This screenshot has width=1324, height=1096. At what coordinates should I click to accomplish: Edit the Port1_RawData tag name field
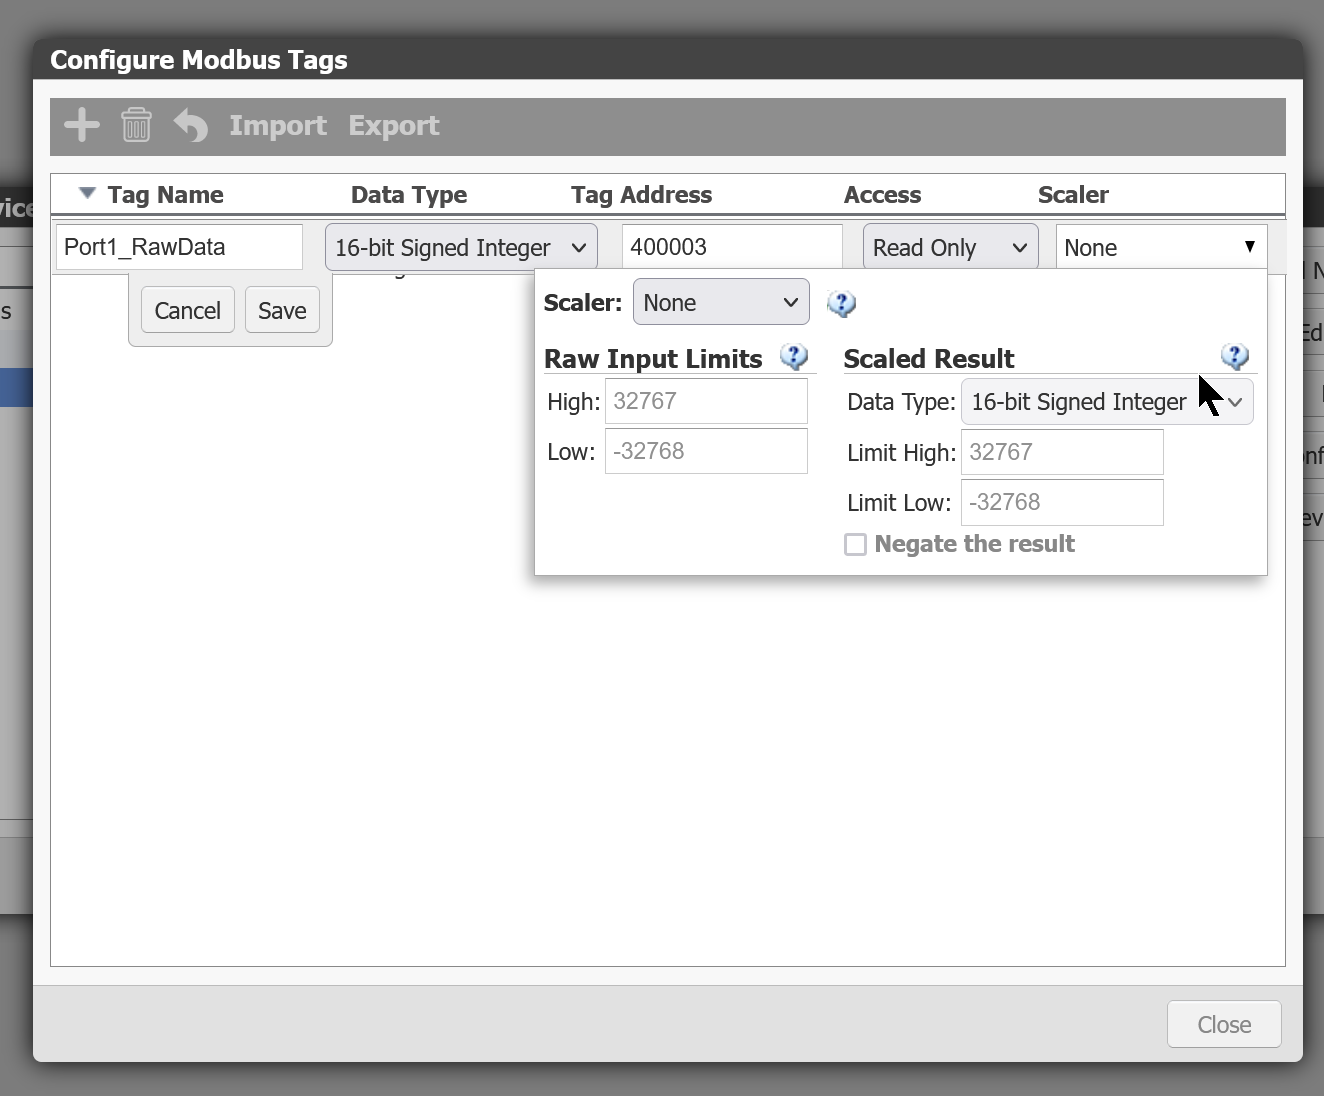179,247
